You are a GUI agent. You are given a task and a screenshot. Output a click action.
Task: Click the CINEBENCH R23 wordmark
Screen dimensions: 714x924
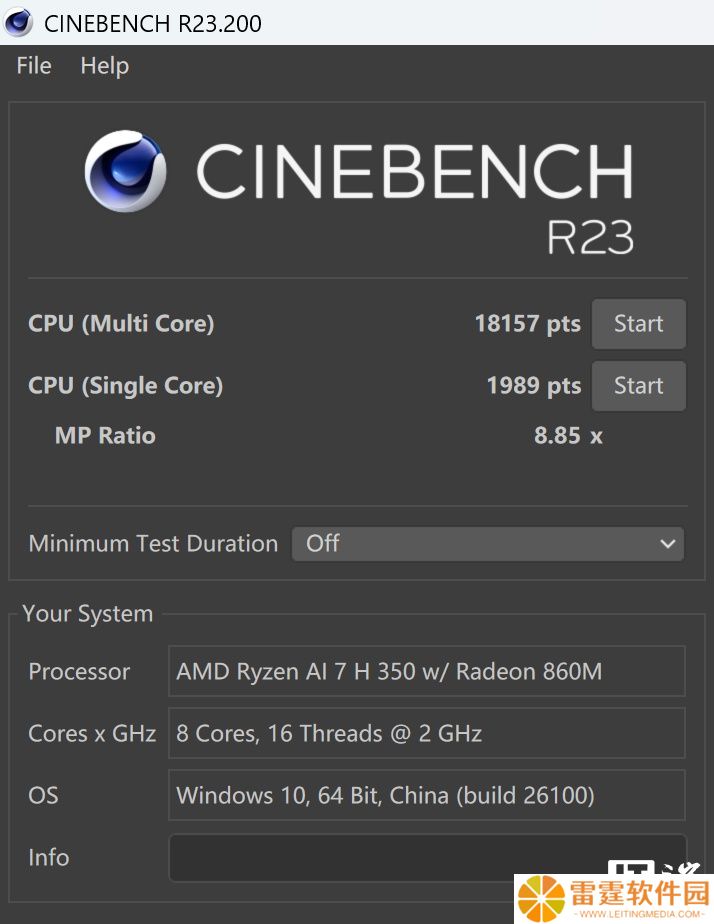(x=415, y=198)
